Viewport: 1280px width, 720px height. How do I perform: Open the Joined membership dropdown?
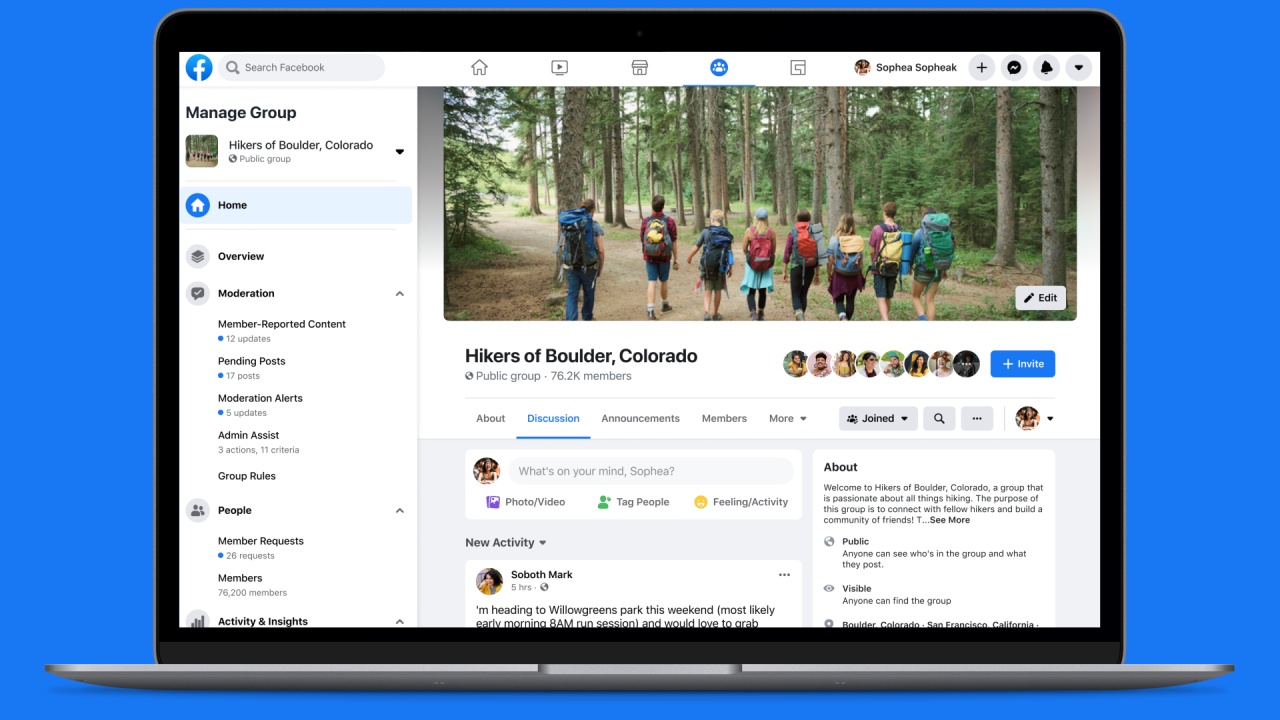point(878,418)
